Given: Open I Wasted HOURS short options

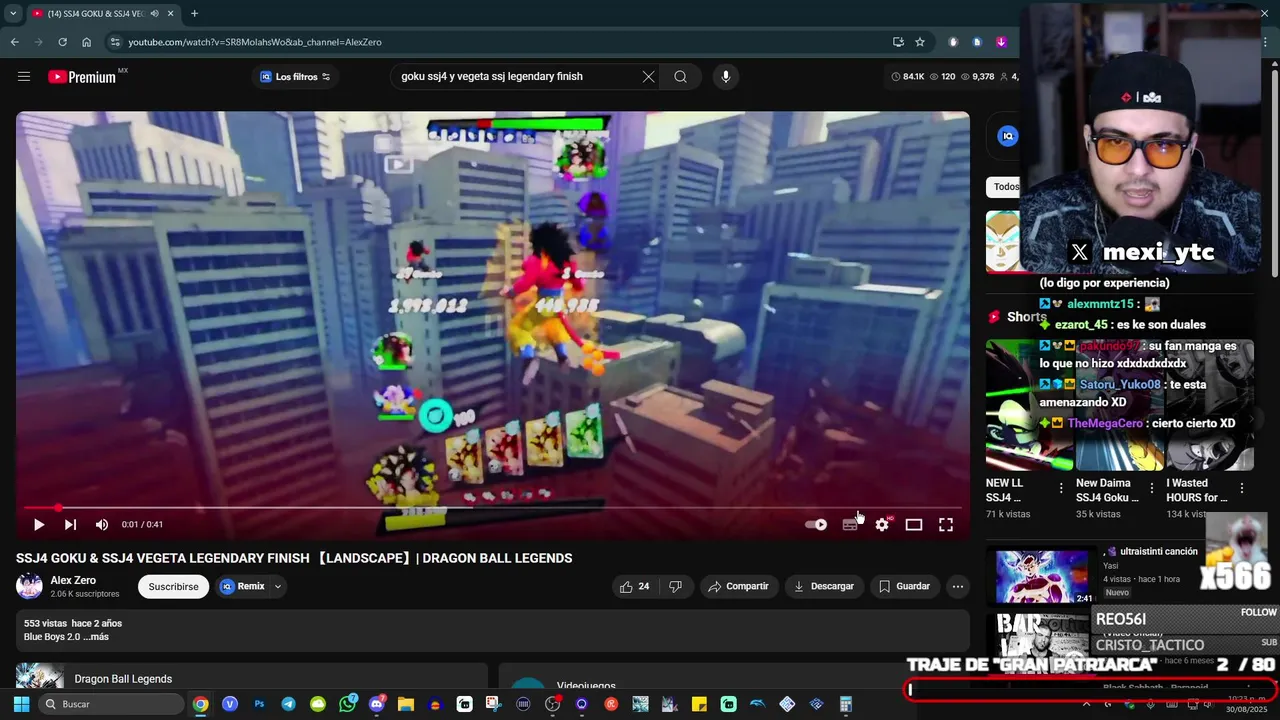Looking at the screenshot, I should (x=1242, y=489).
